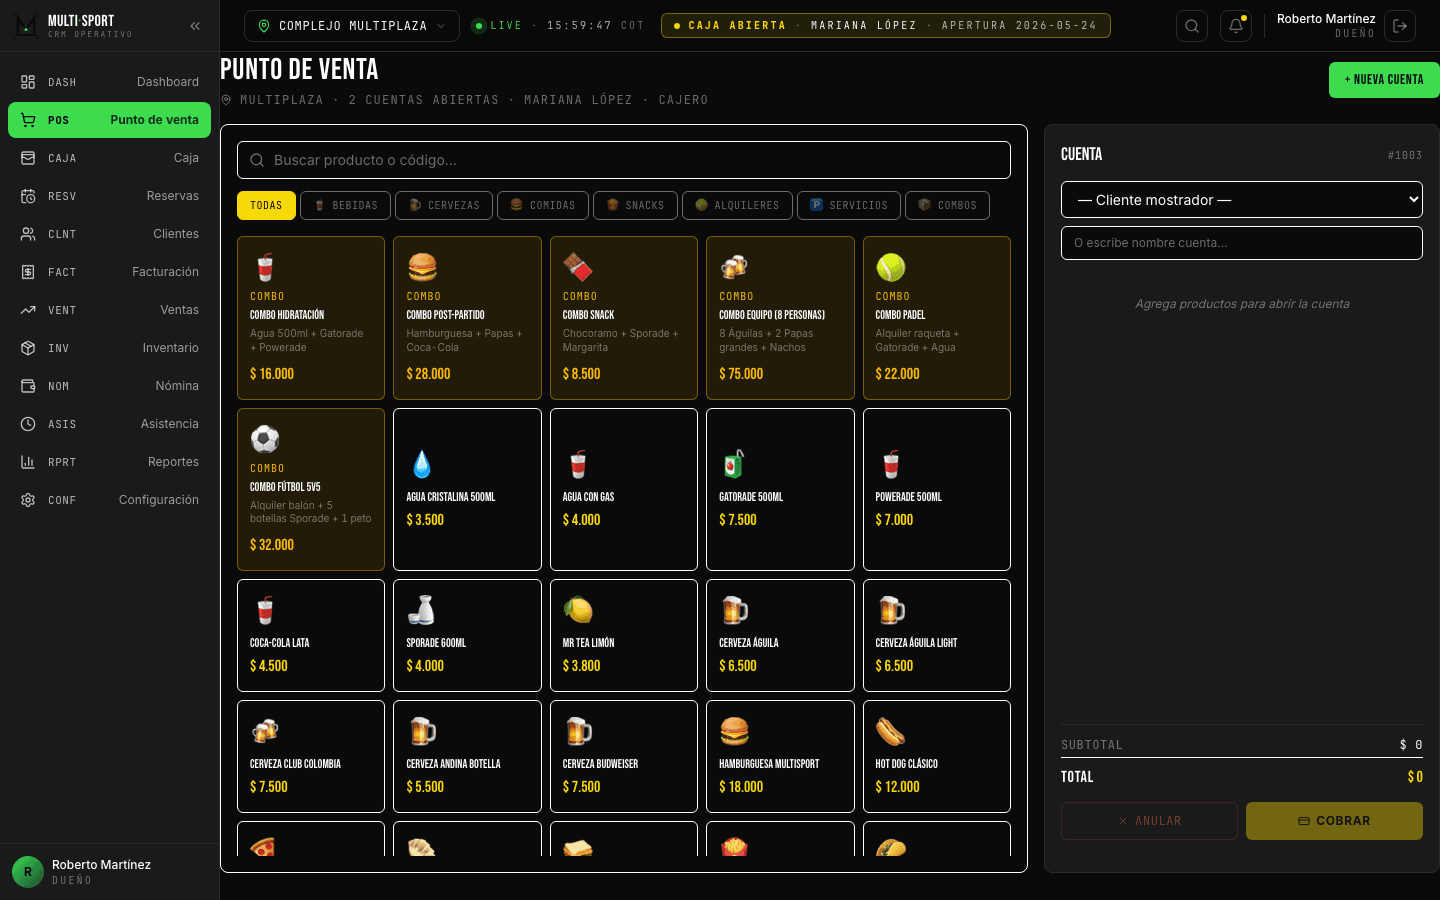
Task: Click the logout icon beside Roberto Martínez
Action: (1400, 26)
